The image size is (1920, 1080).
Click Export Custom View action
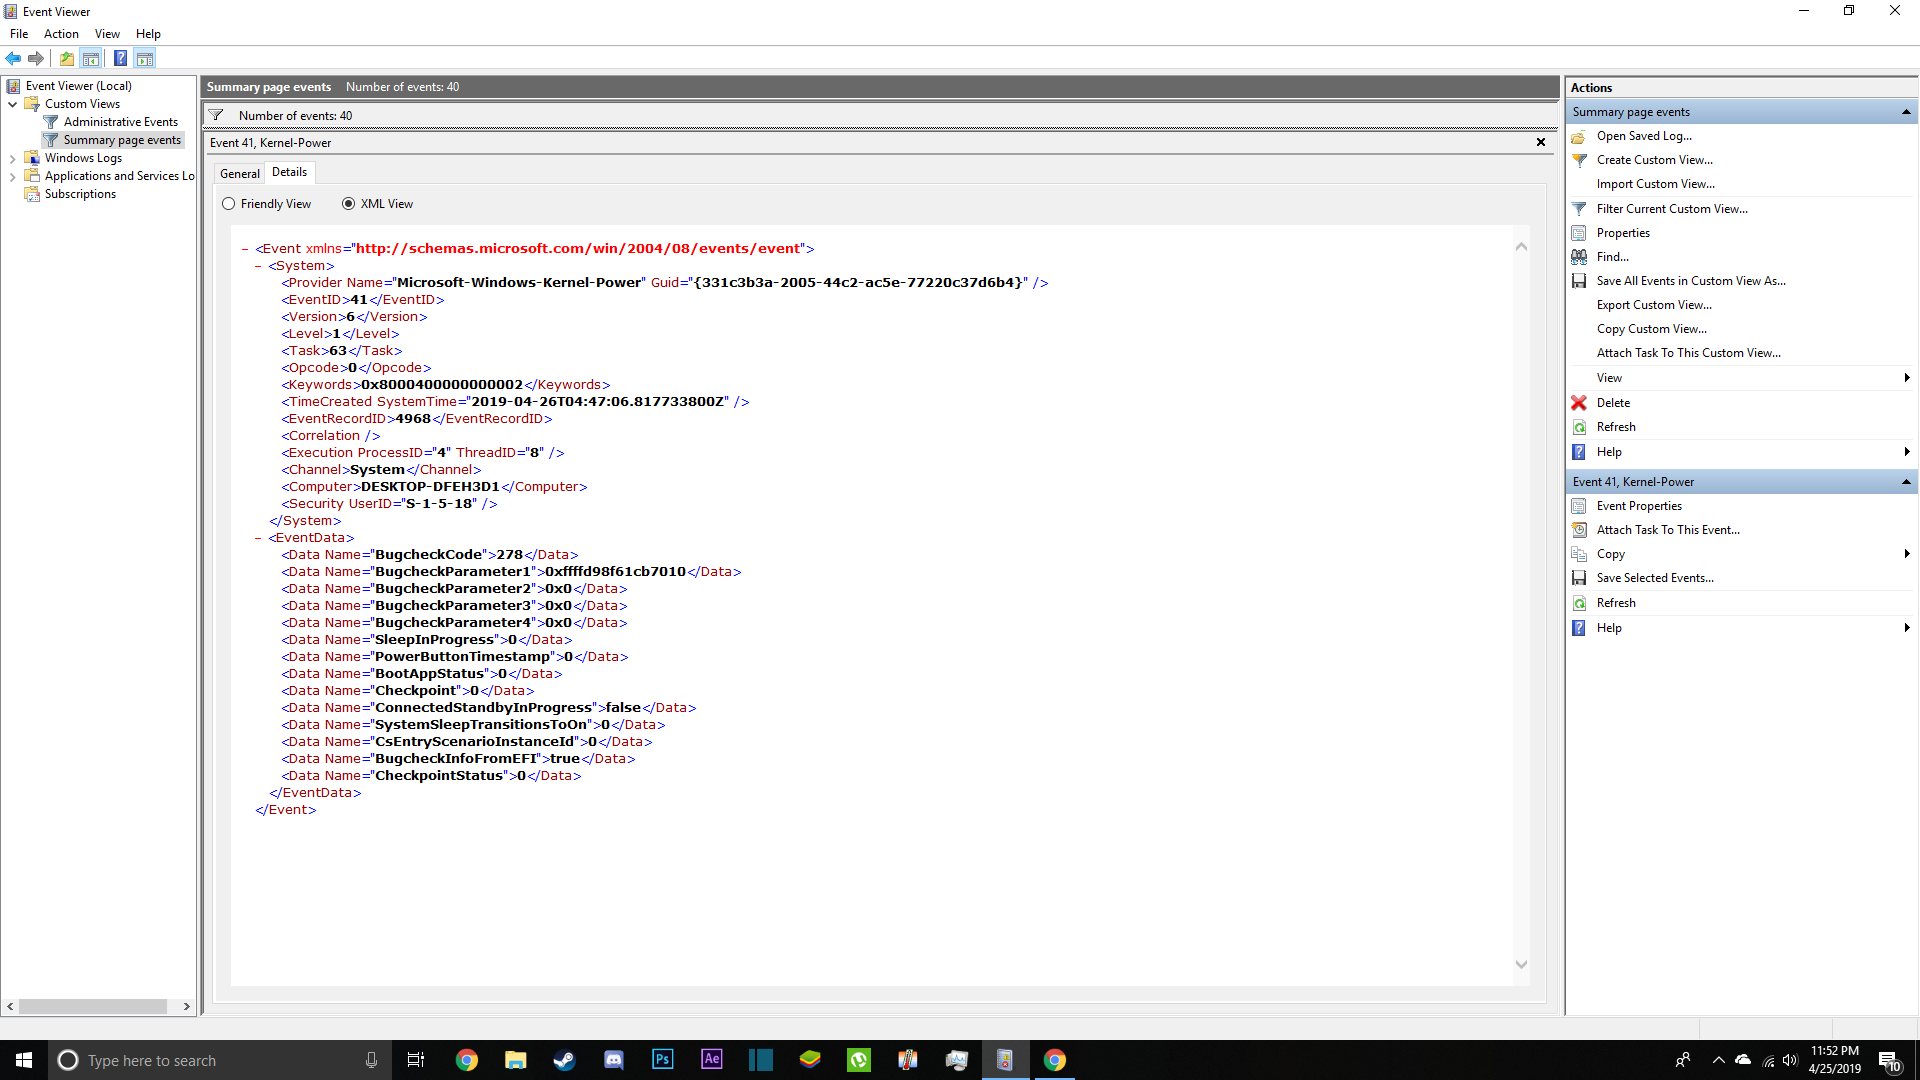[1654, 305]
